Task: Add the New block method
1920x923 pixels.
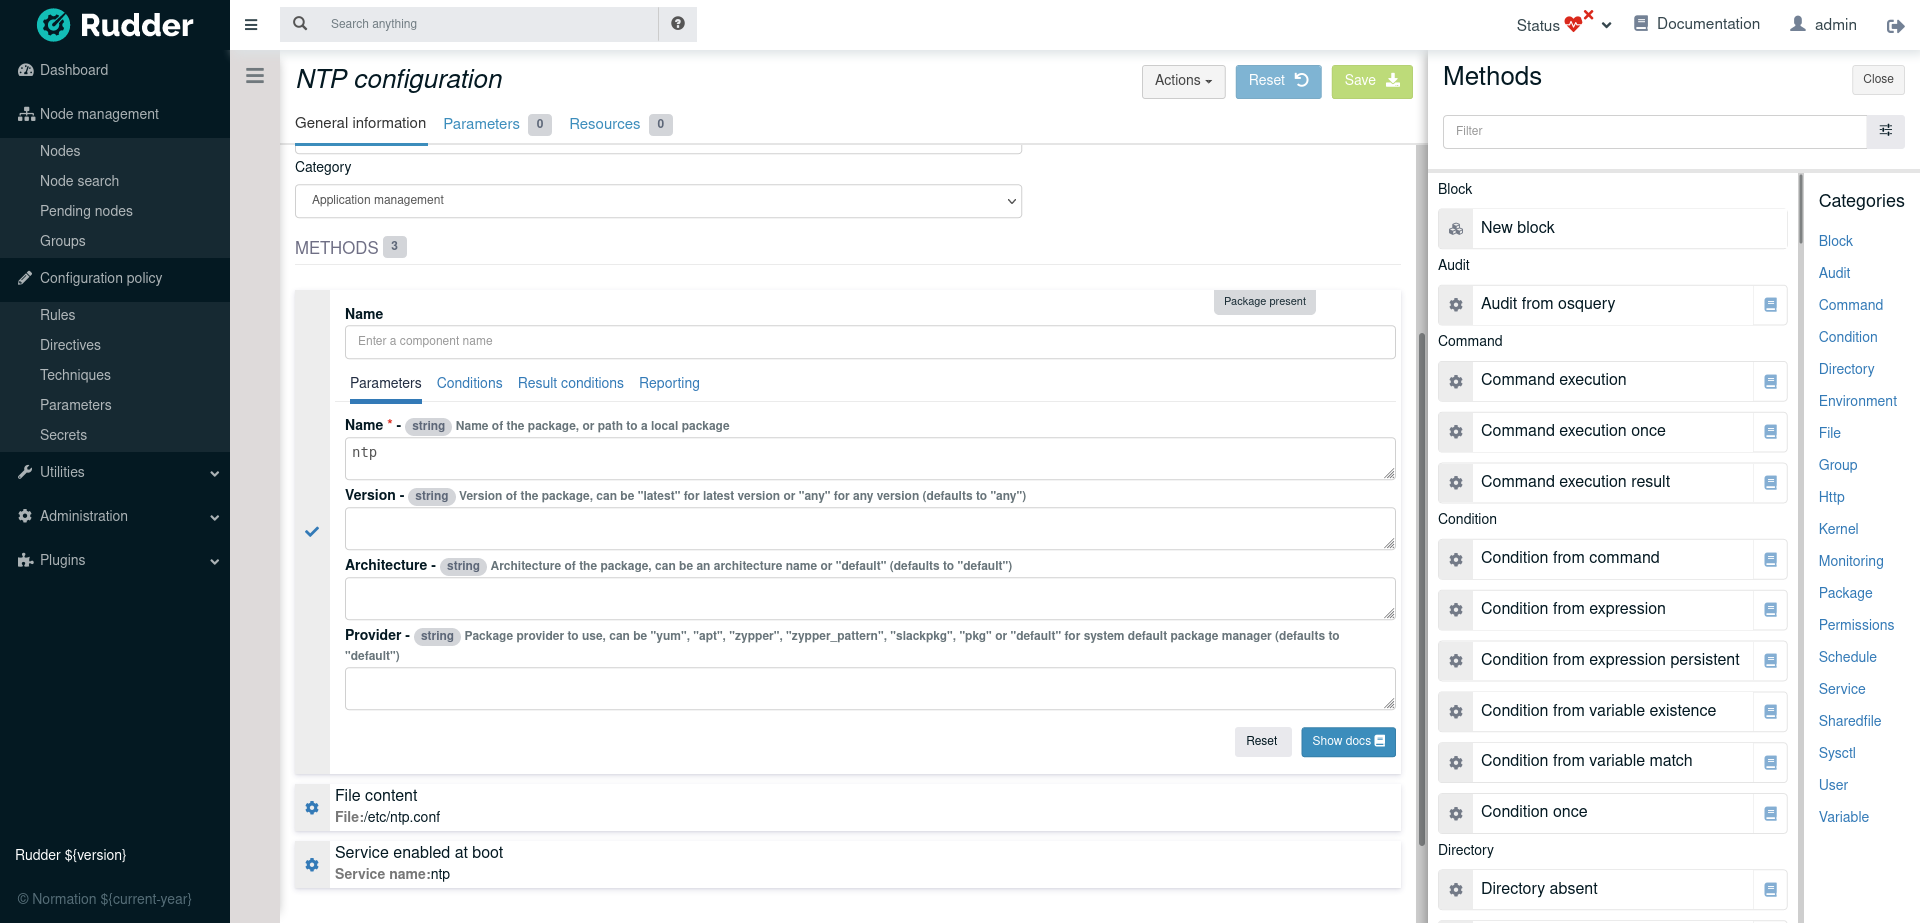Action: 1612,228
